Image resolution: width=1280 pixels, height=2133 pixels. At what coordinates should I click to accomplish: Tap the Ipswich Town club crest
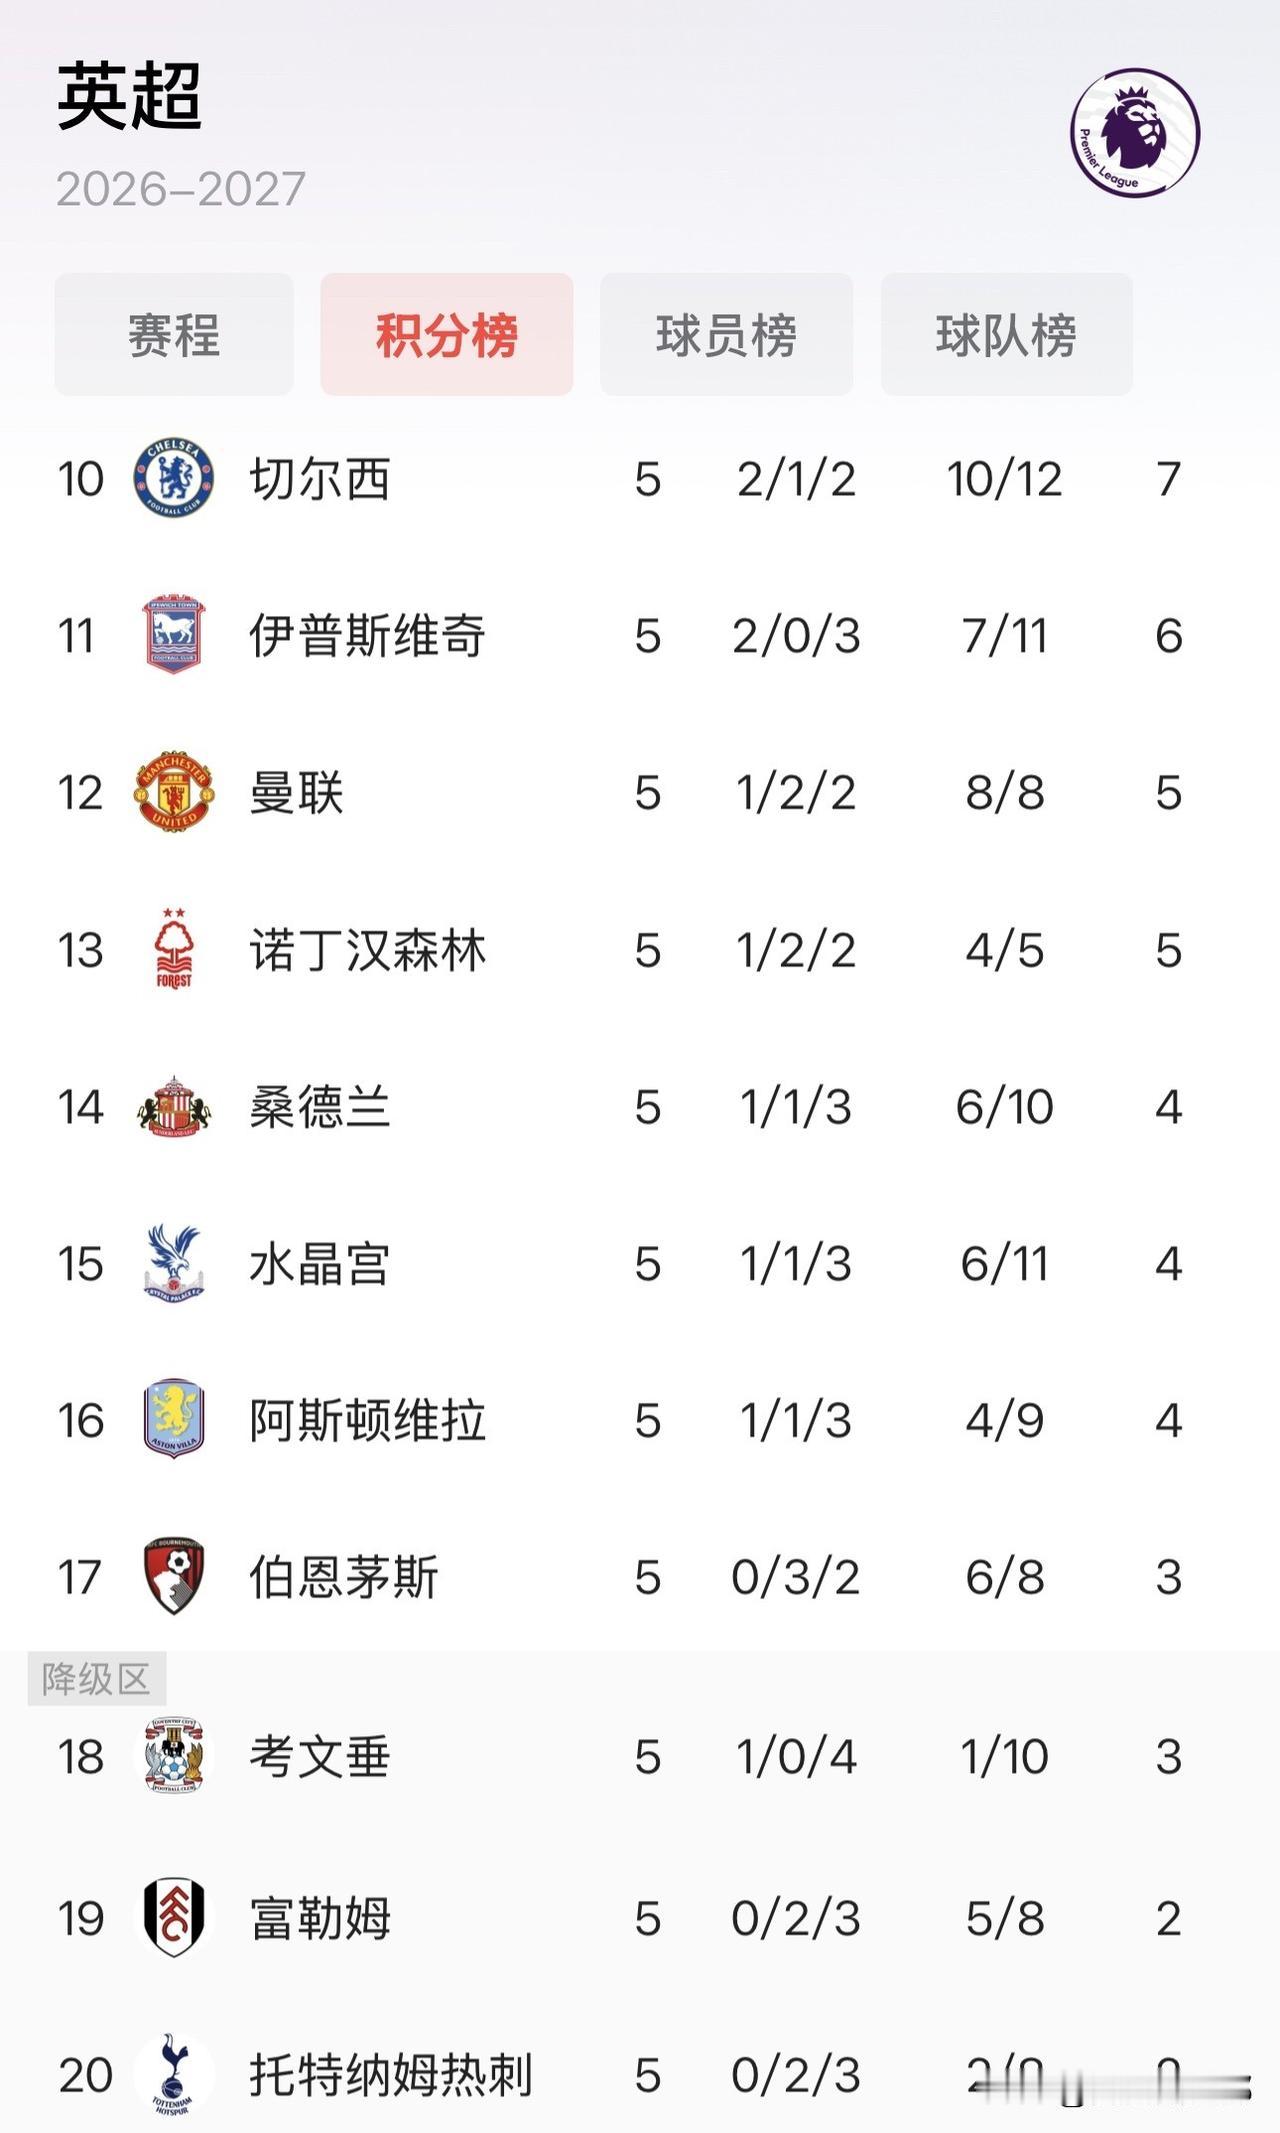(174, 634)
